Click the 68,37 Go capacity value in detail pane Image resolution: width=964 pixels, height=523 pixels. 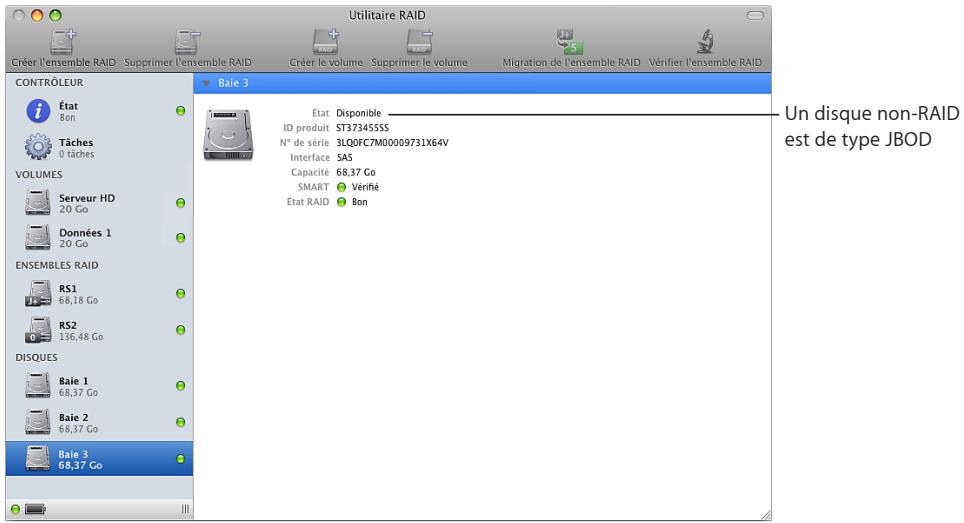[x=356, y=172]
